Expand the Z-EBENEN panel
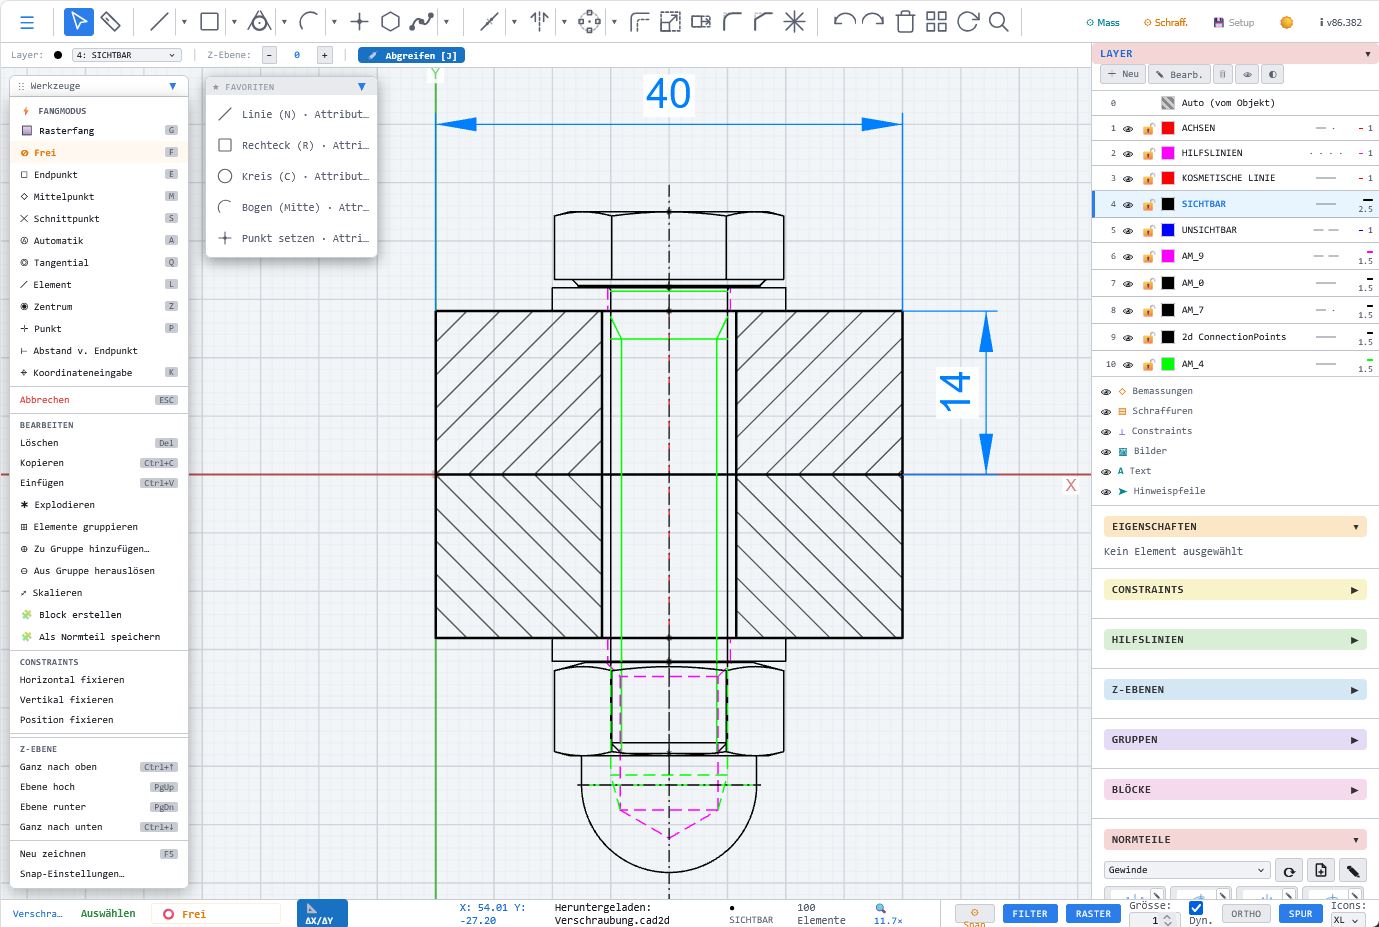 point(1235,690)
